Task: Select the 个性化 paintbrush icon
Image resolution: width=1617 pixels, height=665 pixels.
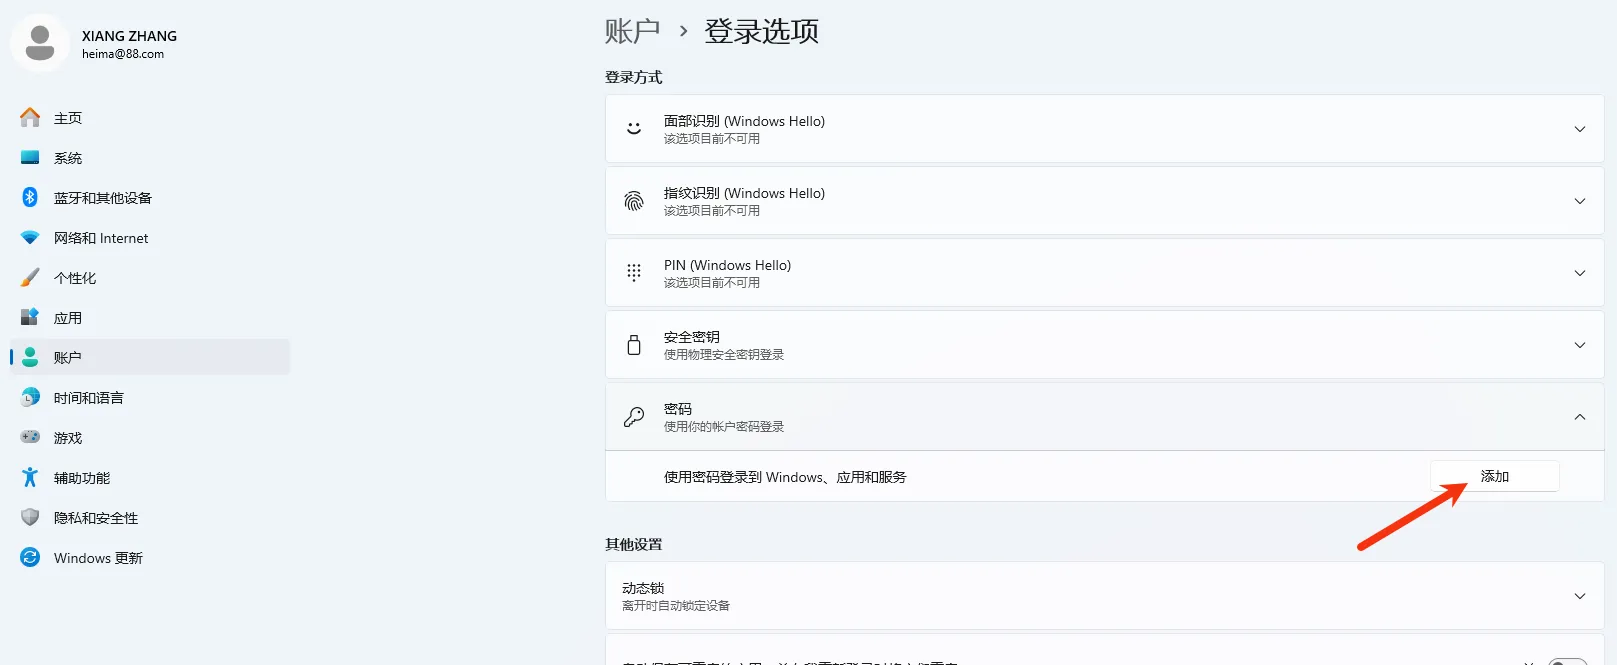Action: tap(30, 277)
